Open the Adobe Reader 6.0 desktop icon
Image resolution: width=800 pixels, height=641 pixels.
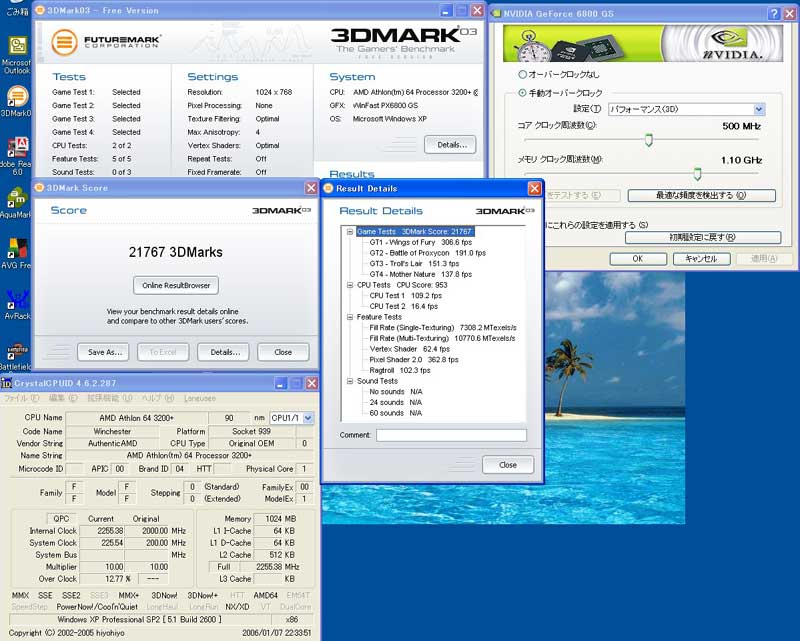[x=17, y=156]
